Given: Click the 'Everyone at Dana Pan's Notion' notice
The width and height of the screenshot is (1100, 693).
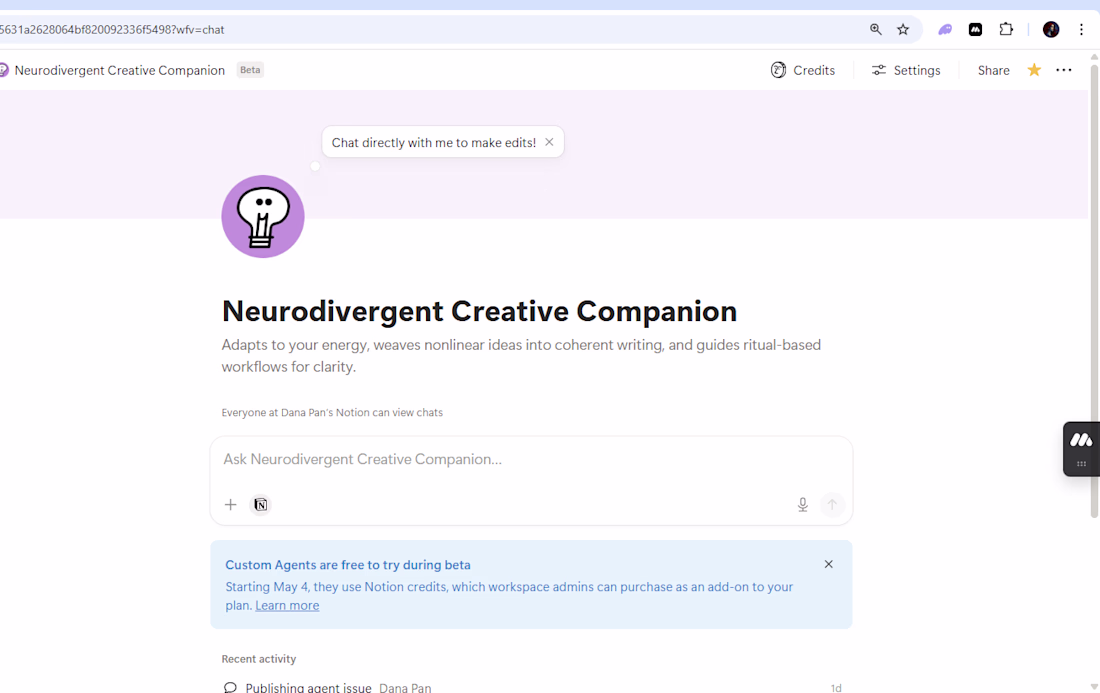Looking at the screenshot, I should pos(332,412).
